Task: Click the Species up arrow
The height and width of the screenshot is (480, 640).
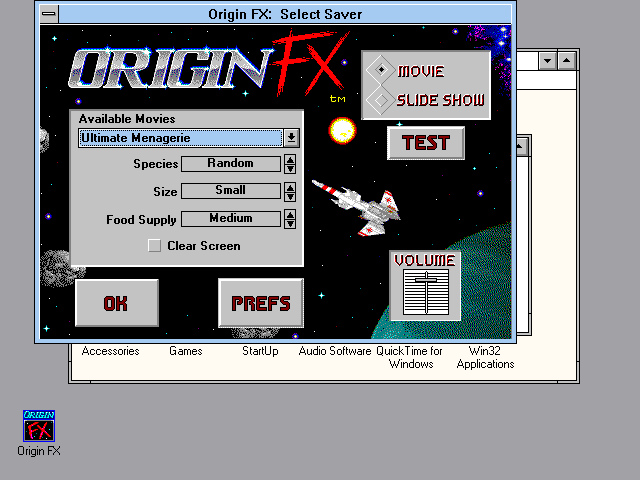Action: (290, 159)
